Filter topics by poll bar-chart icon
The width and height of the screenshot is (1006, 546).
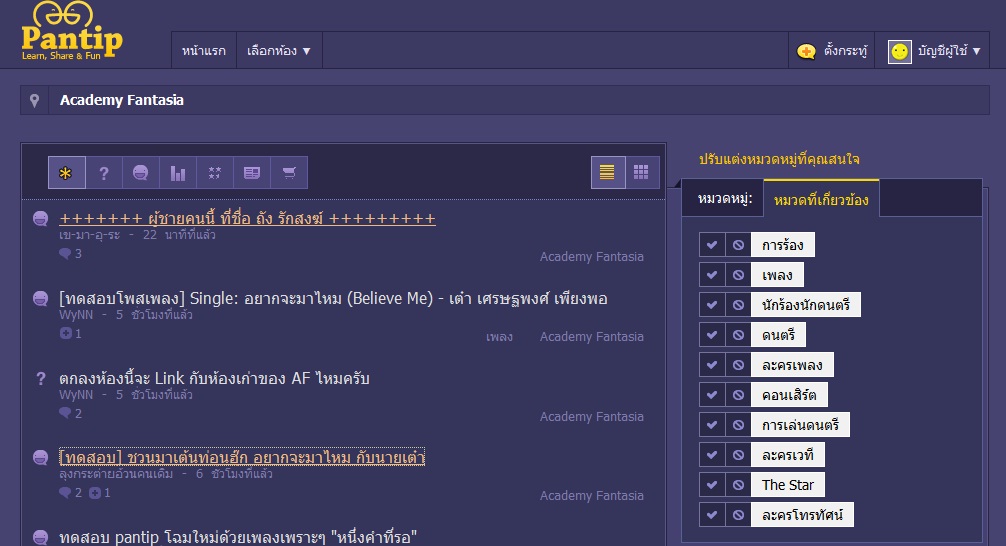(x=178, y=173)
